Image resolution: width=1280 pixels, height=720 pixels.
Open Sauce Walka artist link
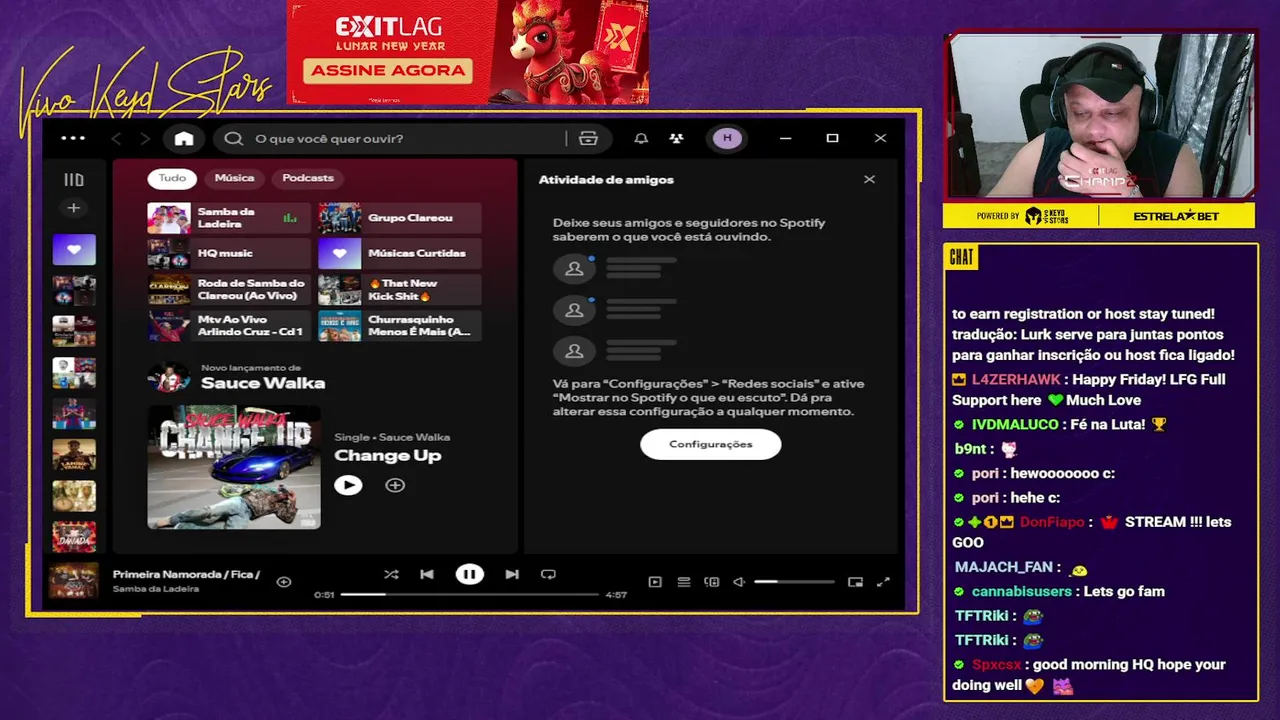click(263, 383)
